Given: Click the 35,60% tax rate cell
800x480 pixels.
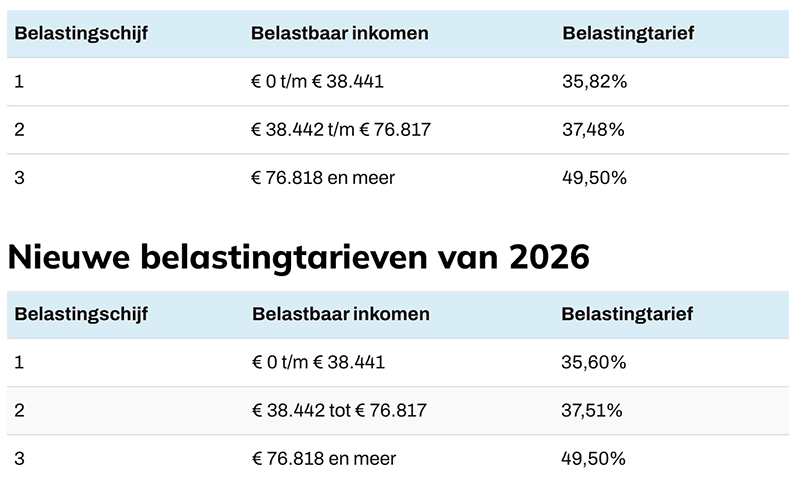Looking at the screenshot, I should [594, 363].
